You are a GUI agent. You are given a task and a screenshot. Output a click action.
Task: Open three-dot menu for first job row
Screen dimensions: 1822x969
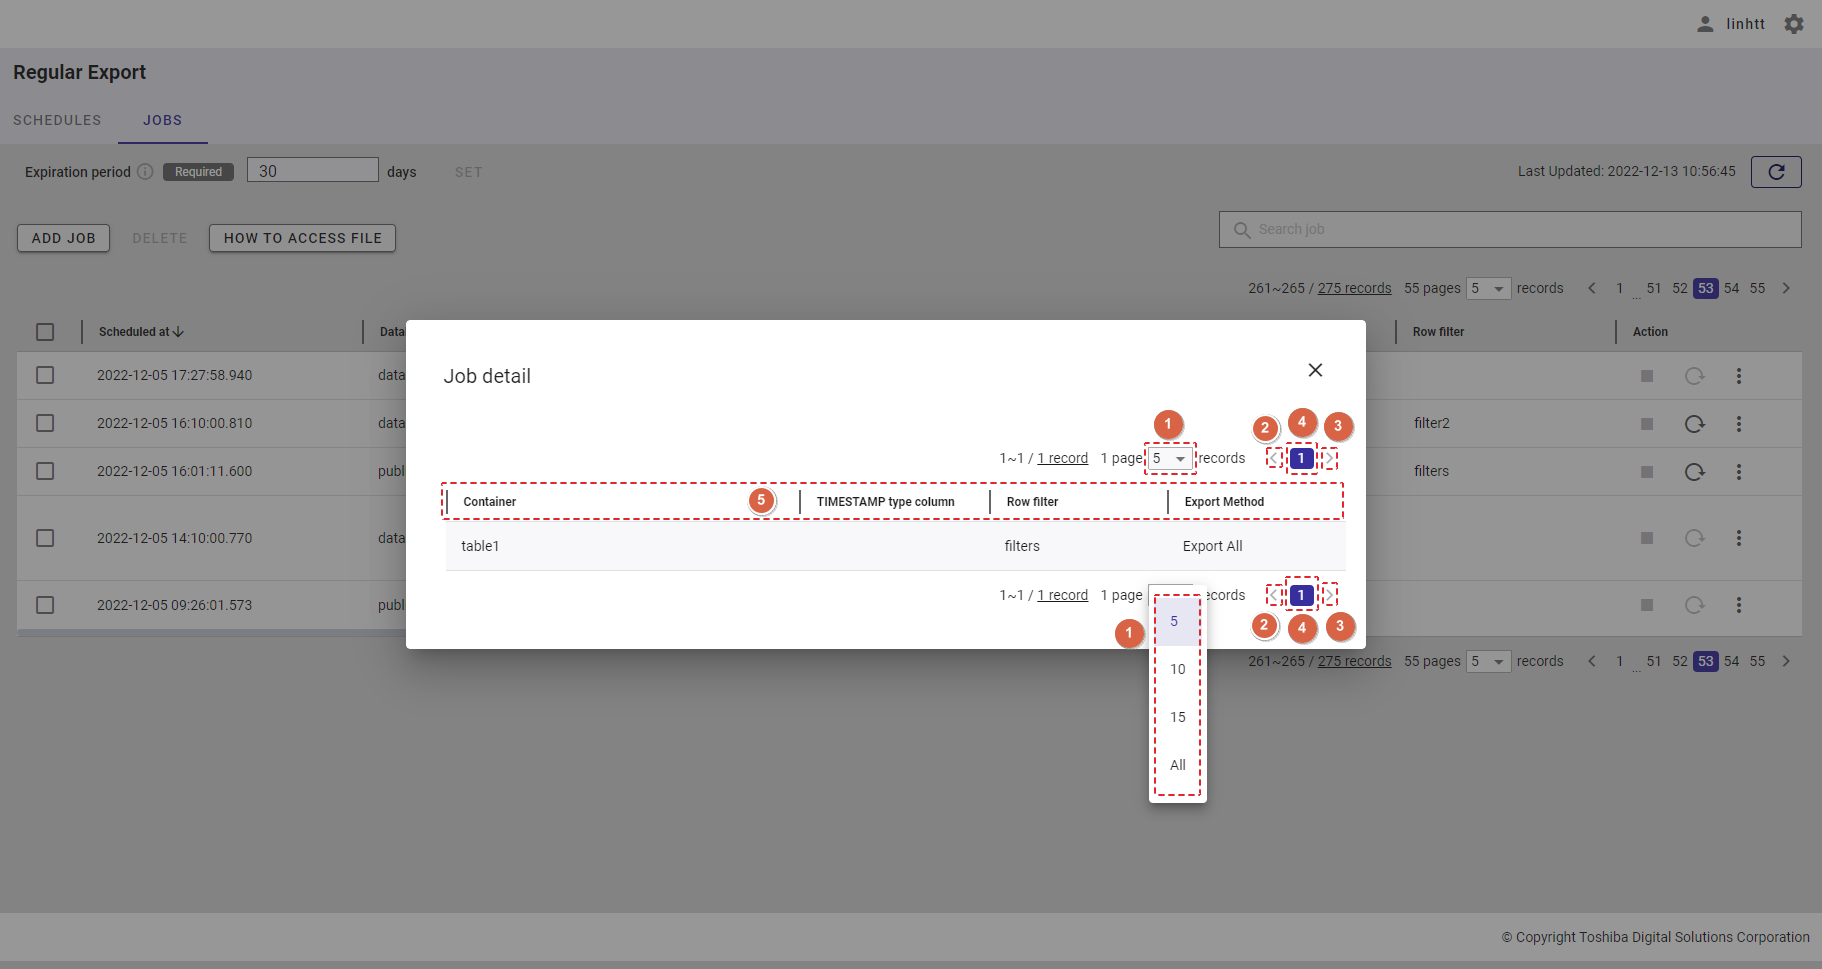pyautogui.click(x=1738, y=376)
